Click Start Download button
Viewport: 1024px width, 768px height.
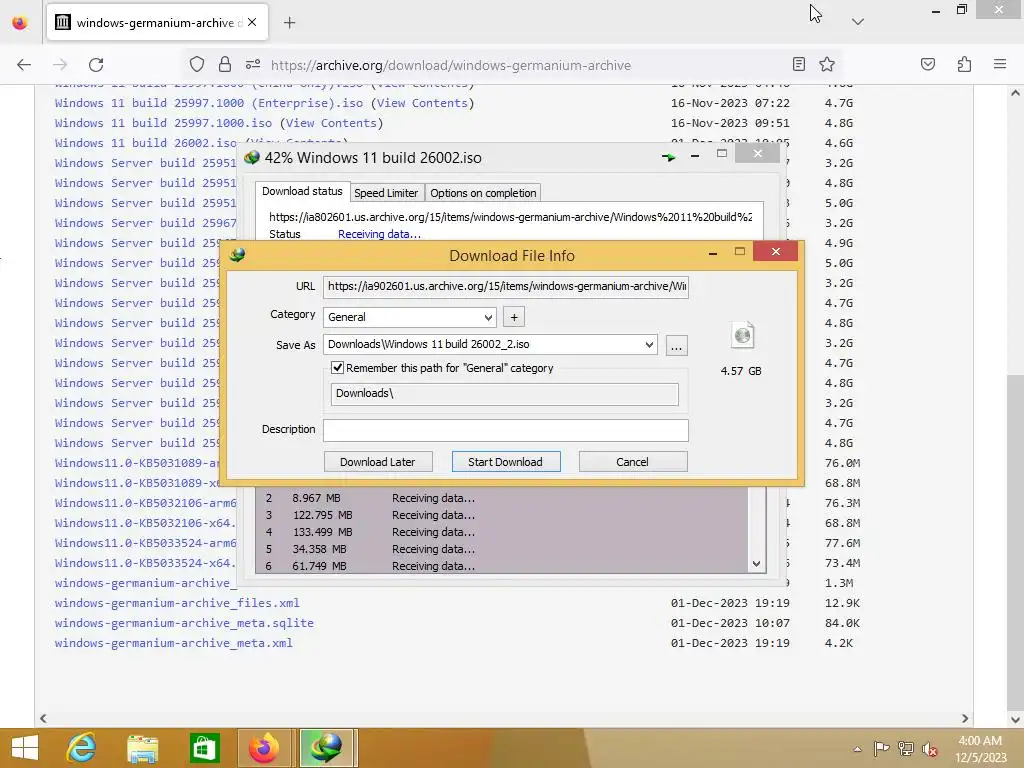click(505, 462)
